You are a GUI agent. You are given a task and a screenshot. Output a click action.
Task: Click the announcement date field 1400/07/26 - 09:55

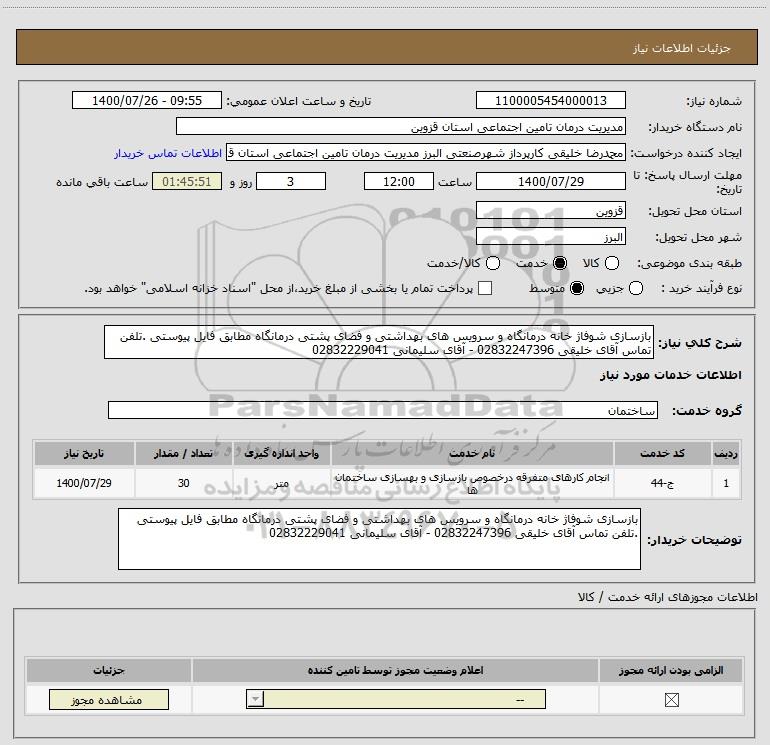(147, 100)
